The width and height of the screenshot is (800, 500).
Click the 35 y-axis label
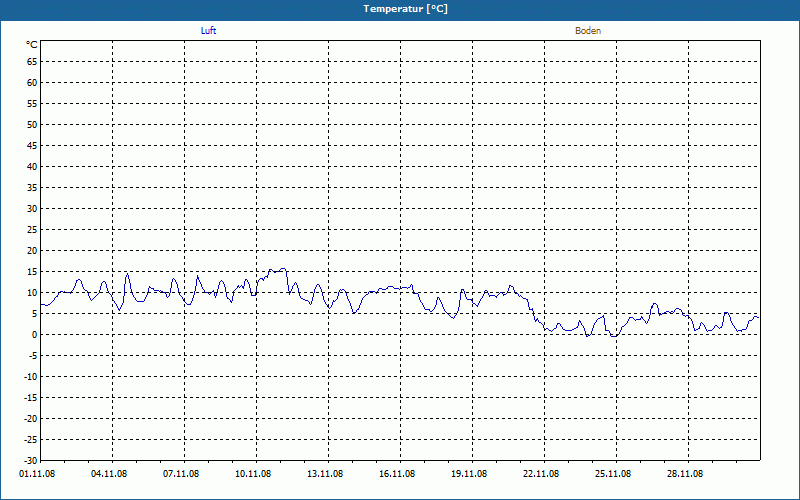pyautogui.click(x=32, y=188)
